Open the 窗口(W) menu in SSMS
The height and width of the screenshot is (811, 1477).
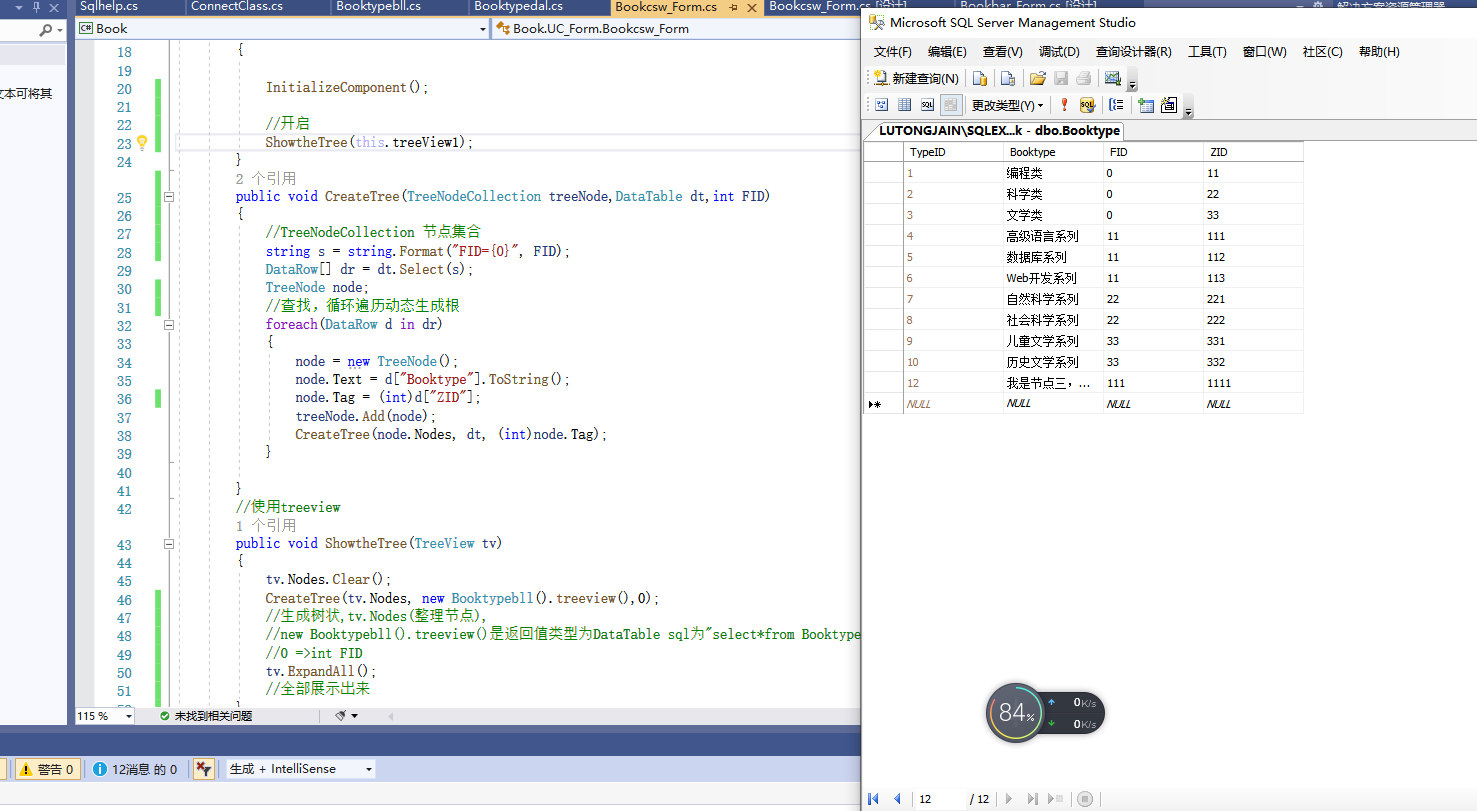(1265, 52)
